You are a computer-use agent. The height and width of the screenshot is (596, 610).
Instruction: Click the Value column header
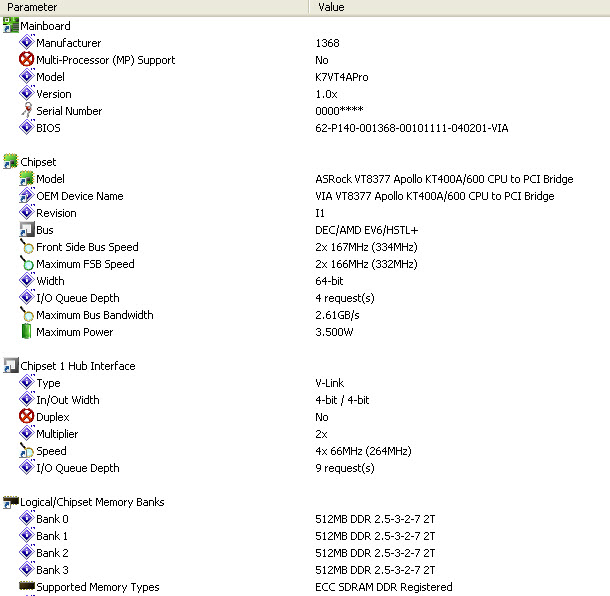click(460, 7)
